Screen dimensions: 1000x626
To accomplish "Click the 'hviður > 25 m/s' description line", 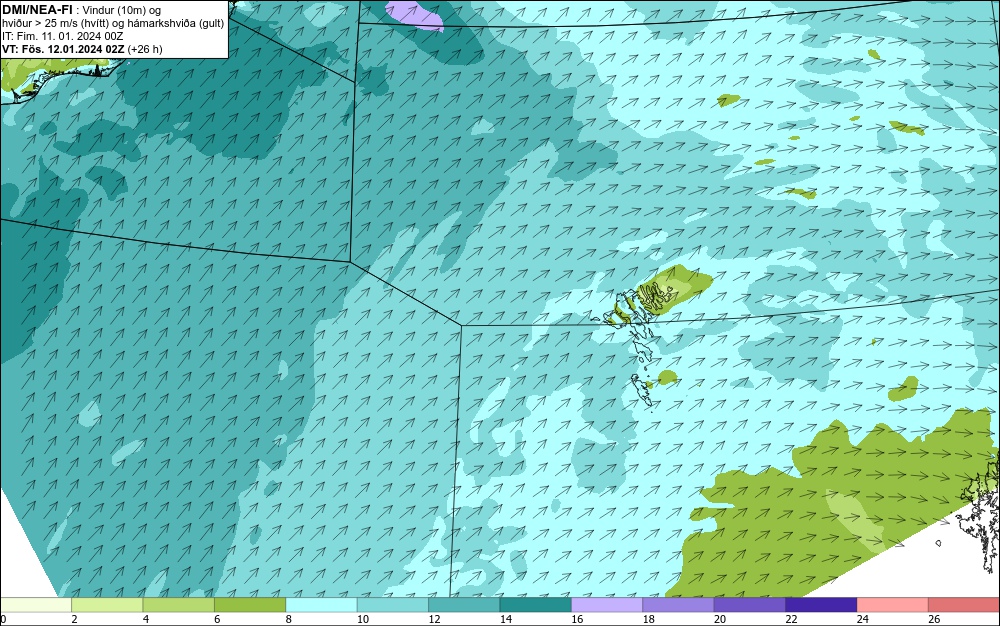I will tap(113, 24).
